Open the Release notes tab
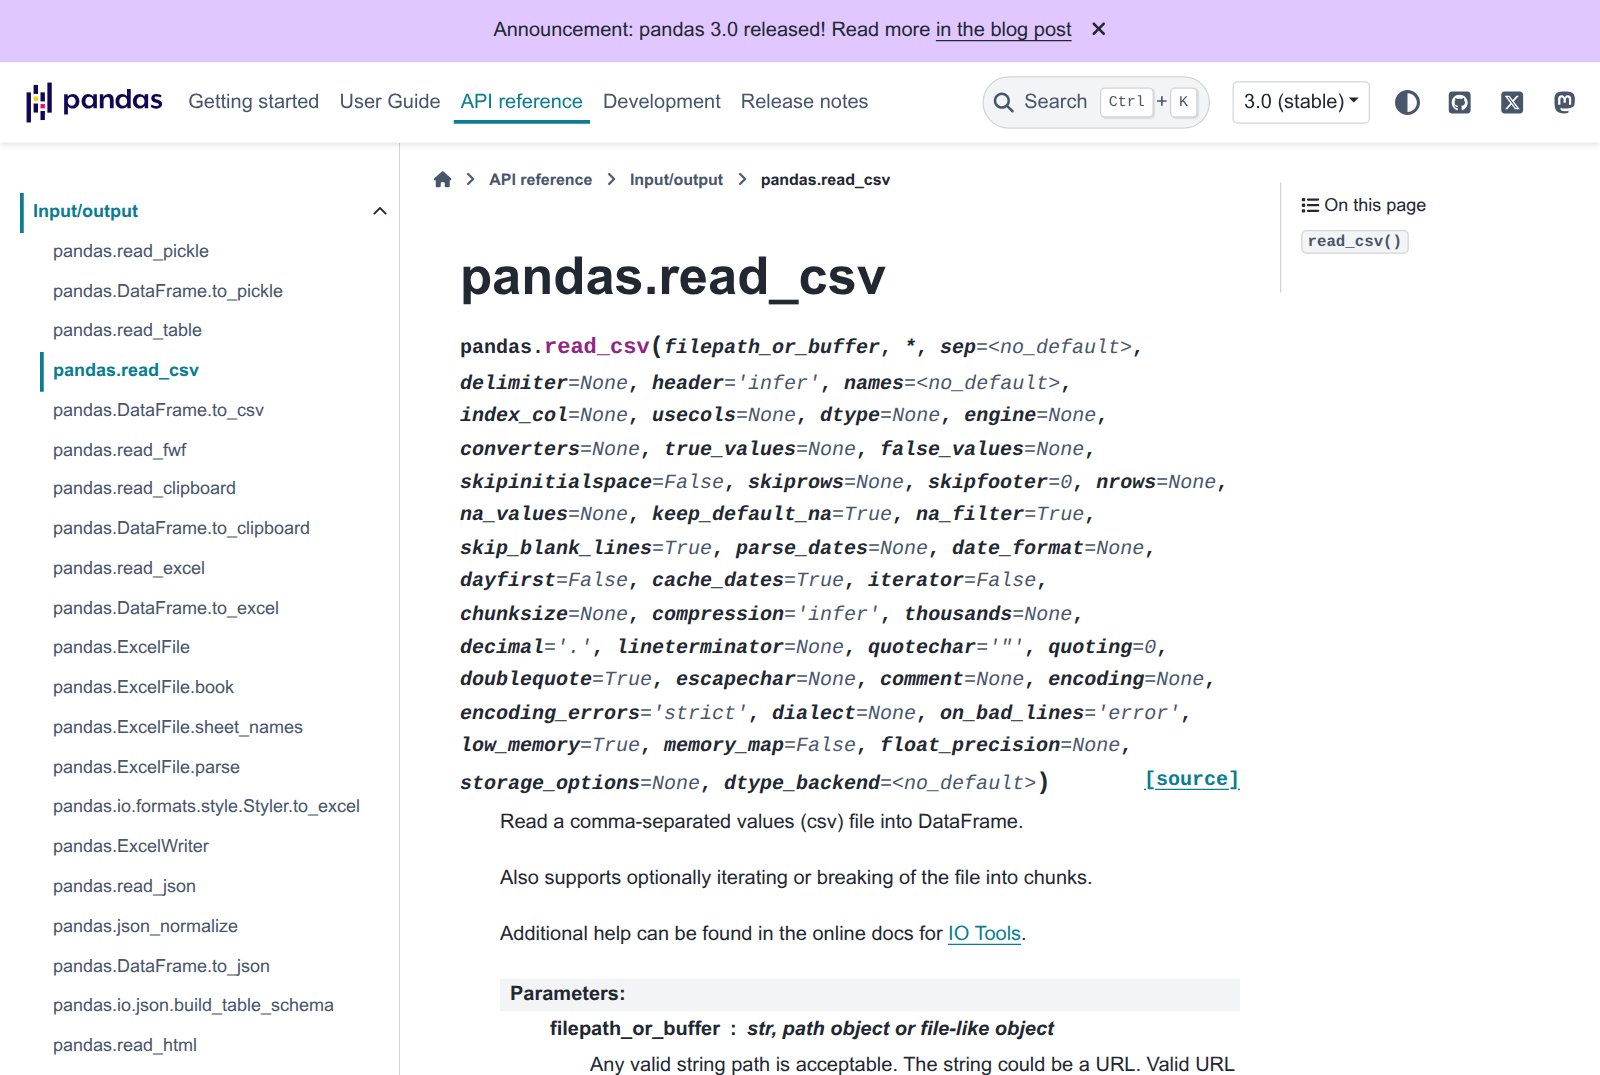1600x1075 pixels. 804,101
